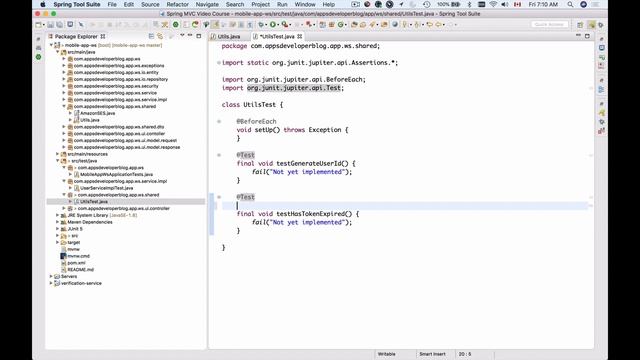Close the UtilsTest.java editor tab
Viewport: 640px width, 360px height.
coord(300,36)
